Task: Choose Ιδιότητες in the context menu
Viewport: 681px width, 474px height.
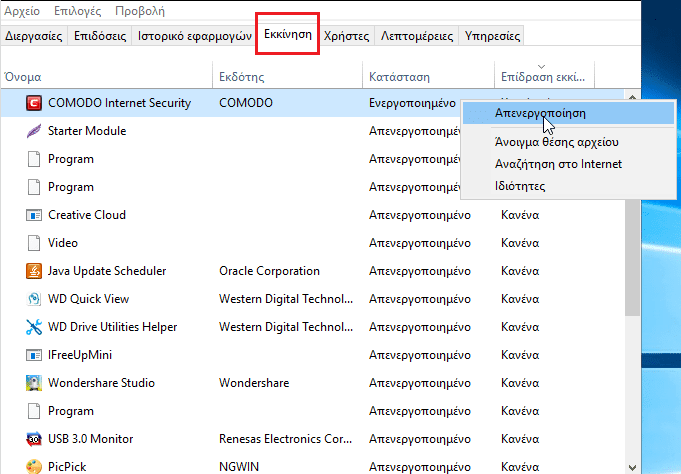Action: (x=568, y=186)
